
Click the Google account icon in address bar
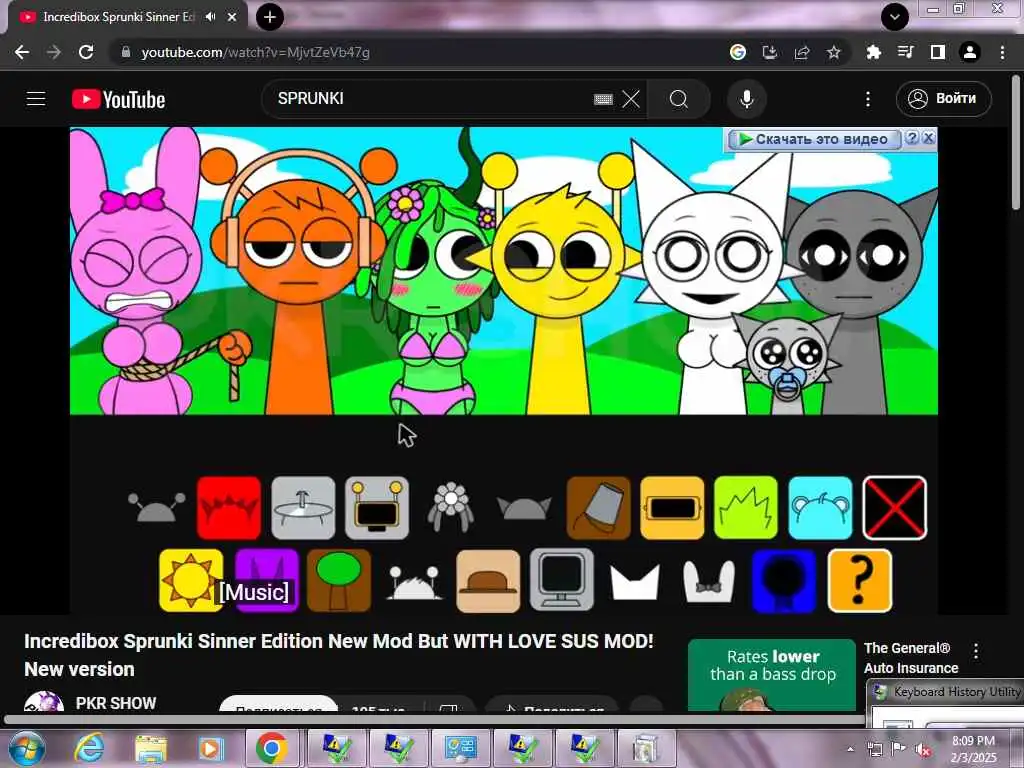[x=738, y=52]
